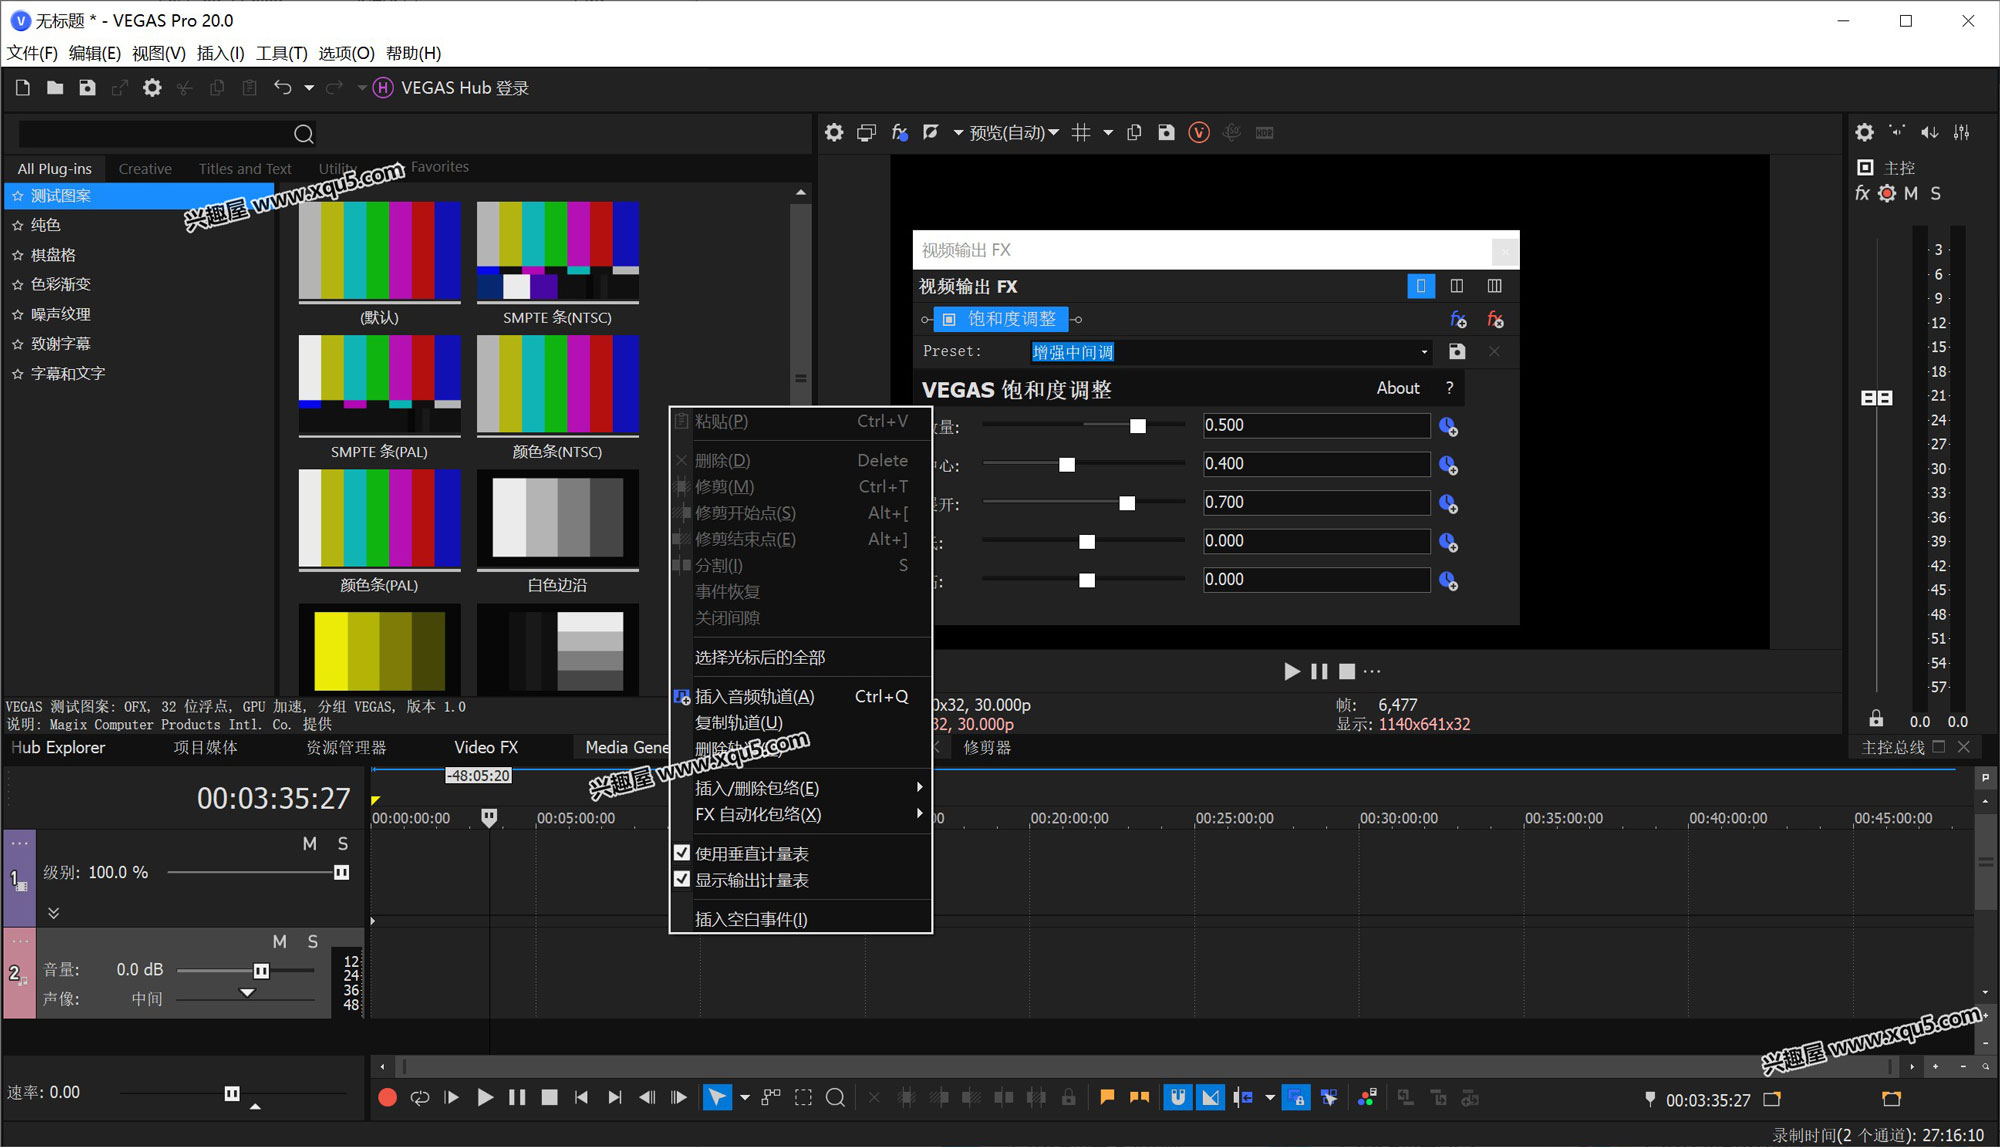Choose 插入音频轨道 from context menu
The width and height of the screenshot is (2000, 1147).
pos(755,696)
